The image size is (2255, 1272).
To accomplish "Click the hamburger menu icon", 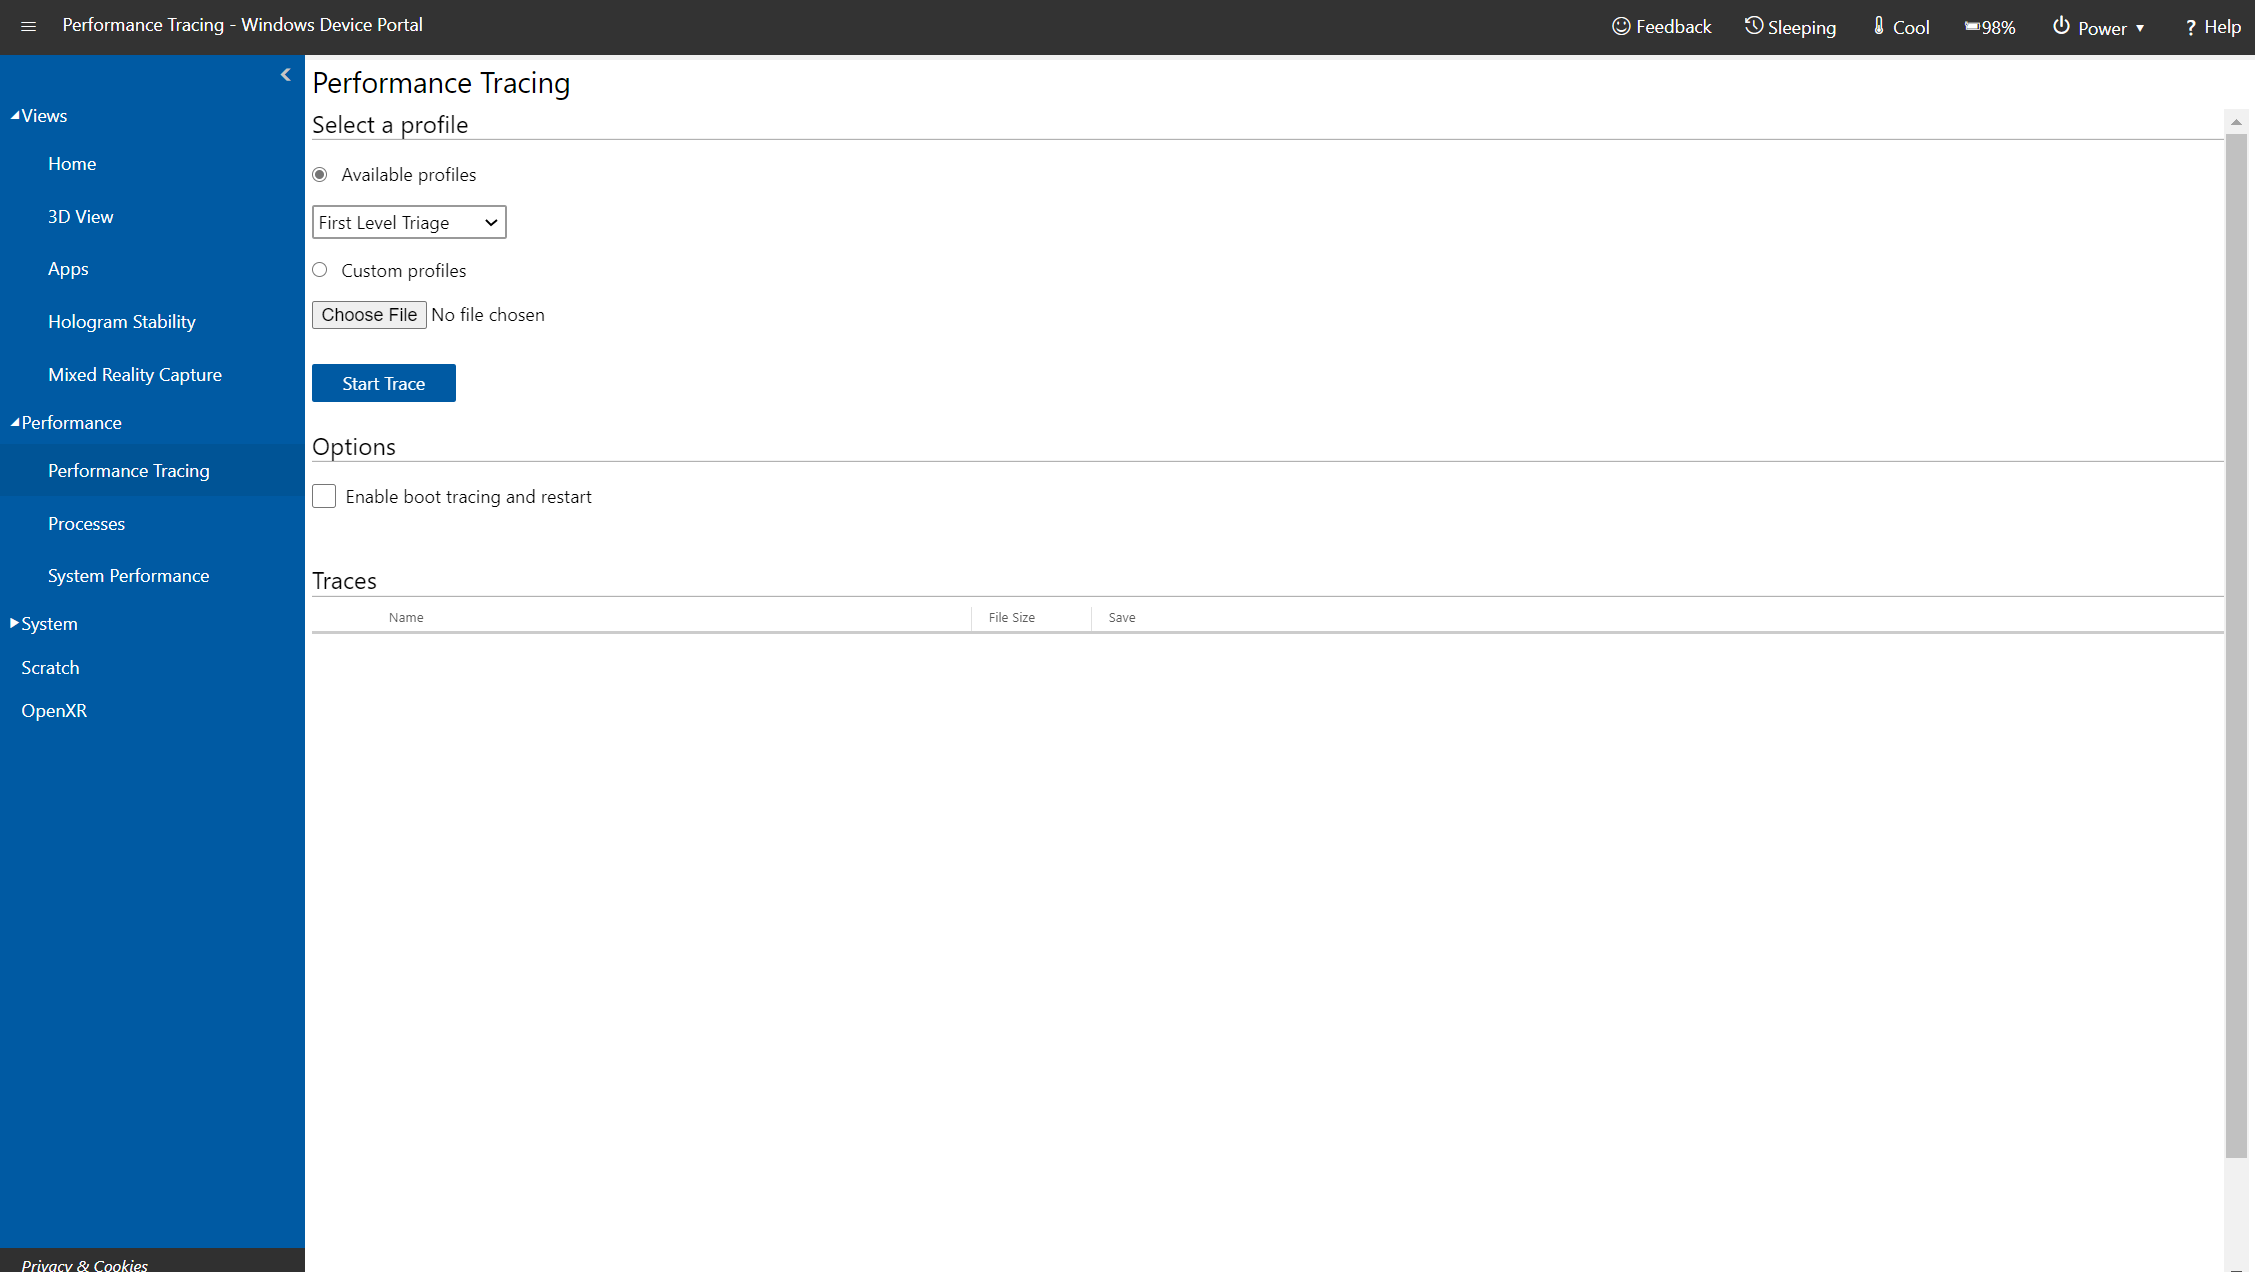I will pos(26,25).
